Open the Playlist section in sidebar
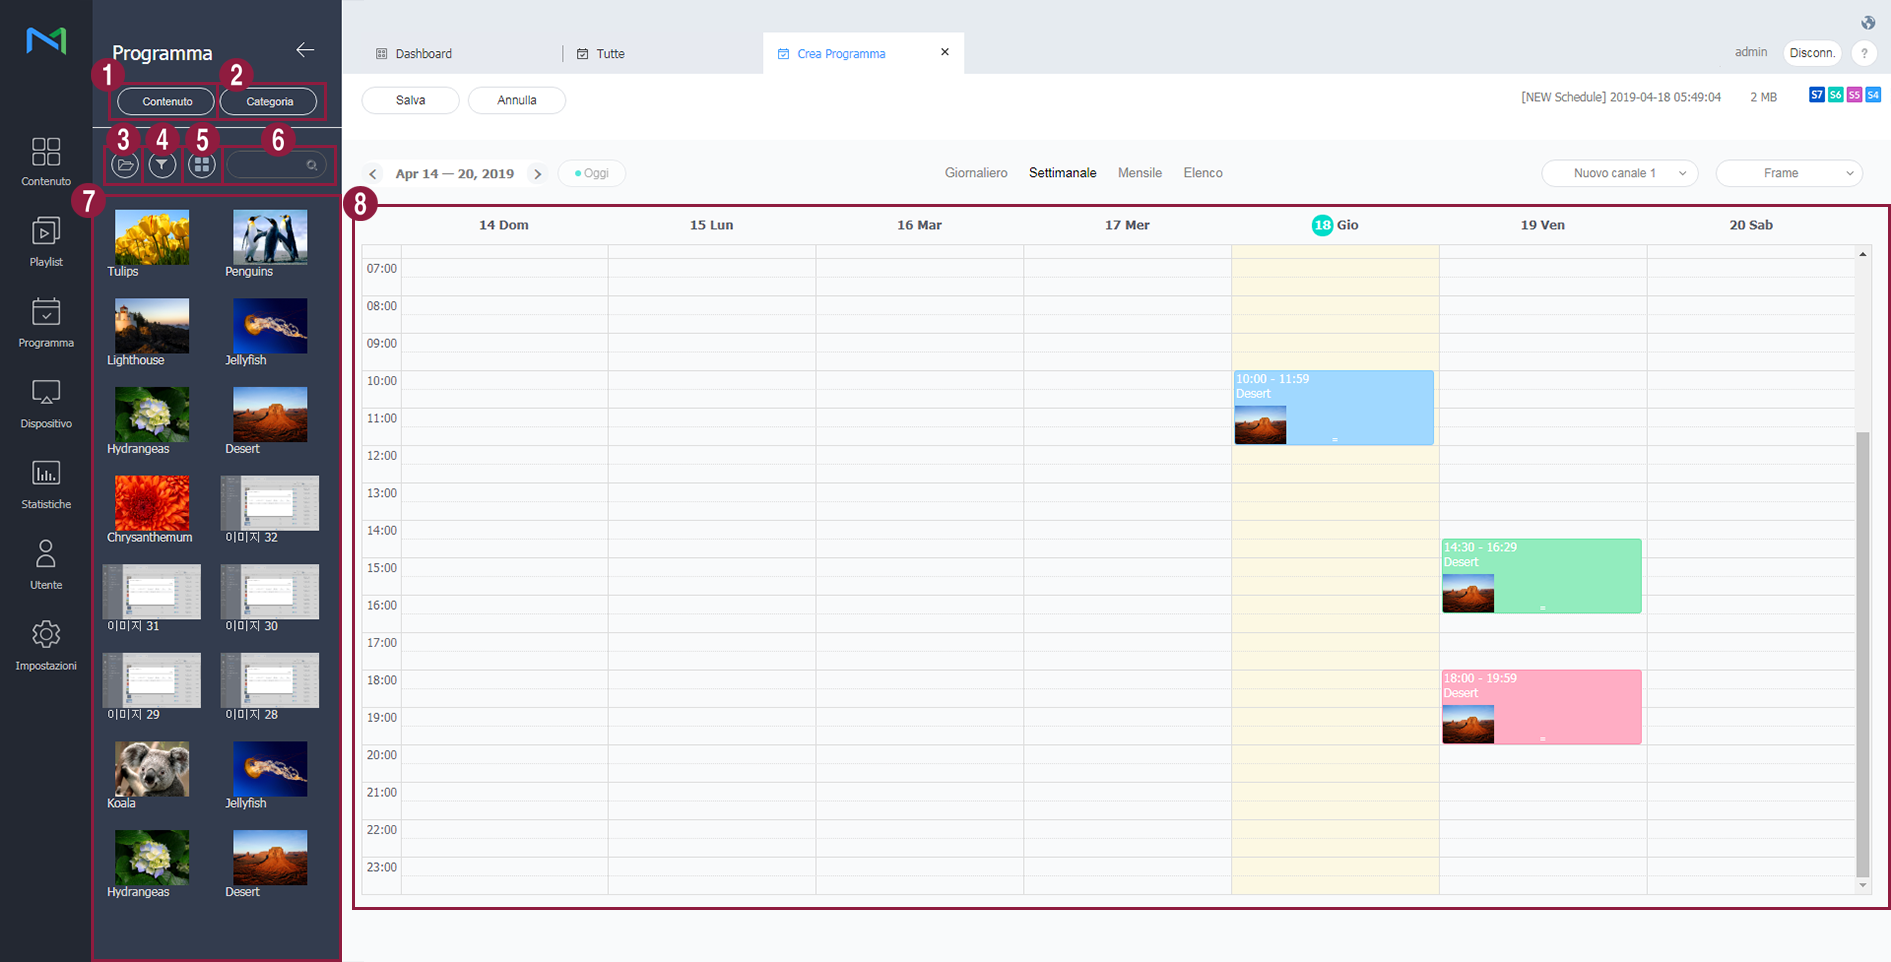The image size is (1891, 962). (46, 241)
